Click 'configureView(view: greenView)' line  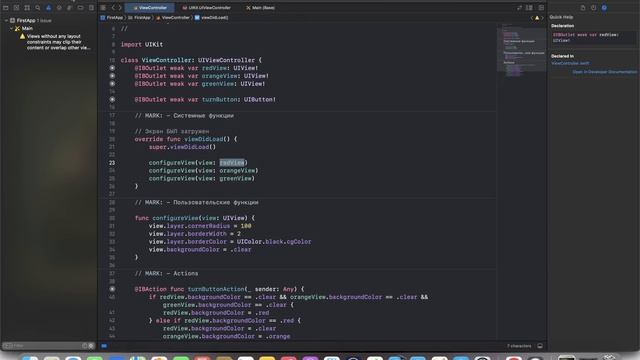[202, 178]
